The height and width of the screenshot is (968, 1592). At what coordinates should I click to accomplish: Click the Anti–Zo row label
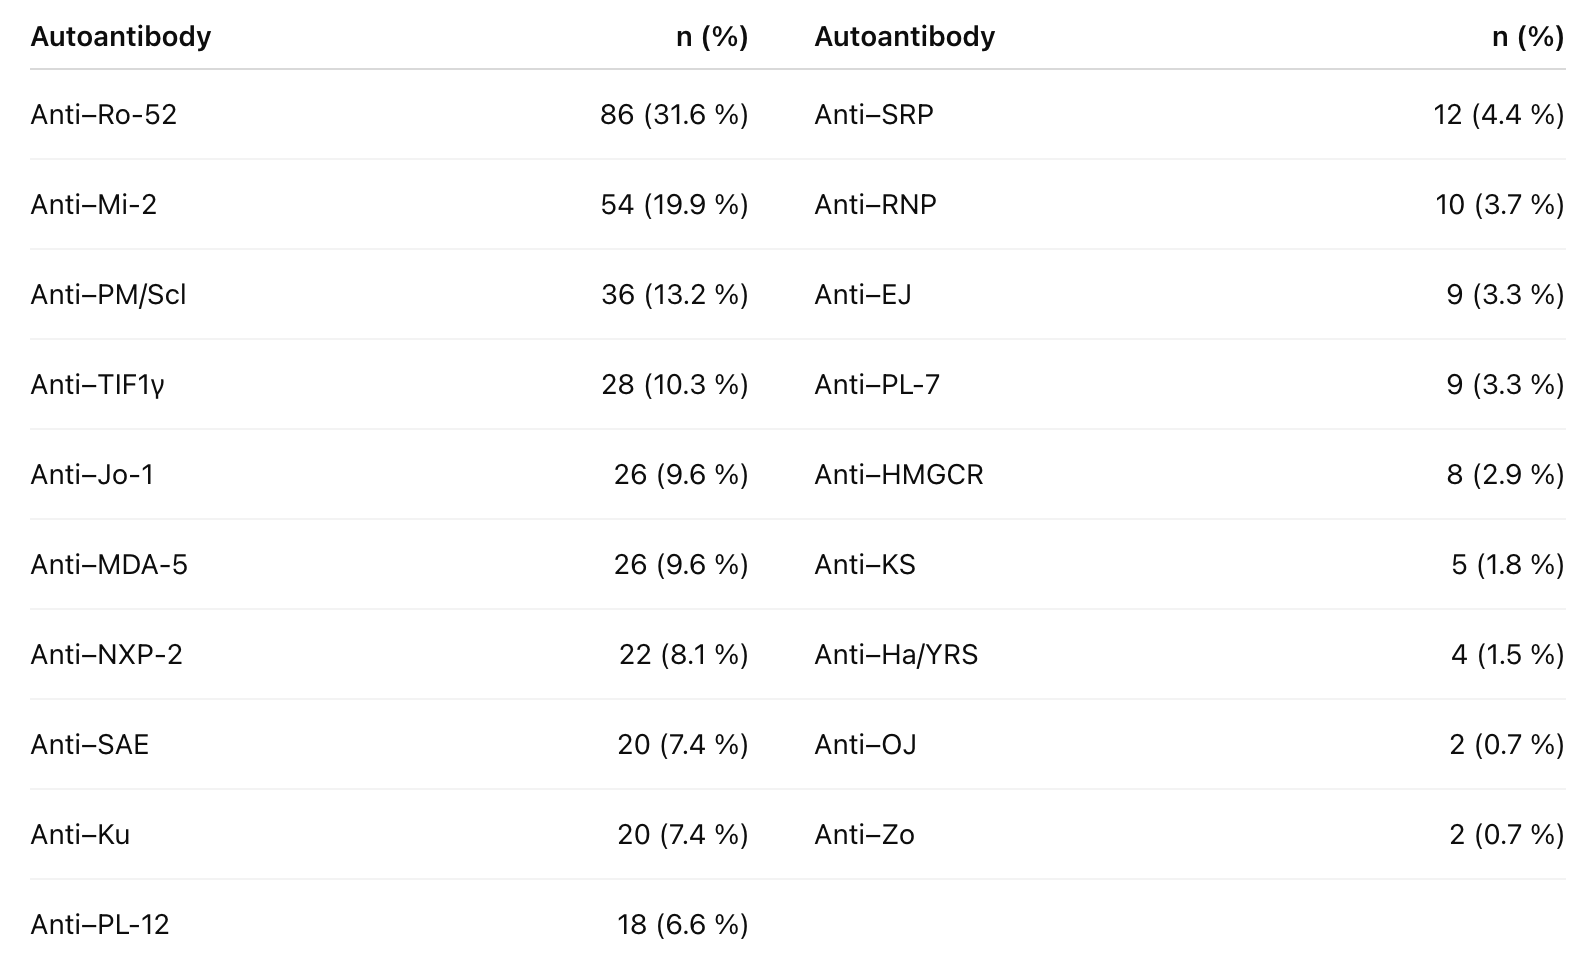[865, 835]
